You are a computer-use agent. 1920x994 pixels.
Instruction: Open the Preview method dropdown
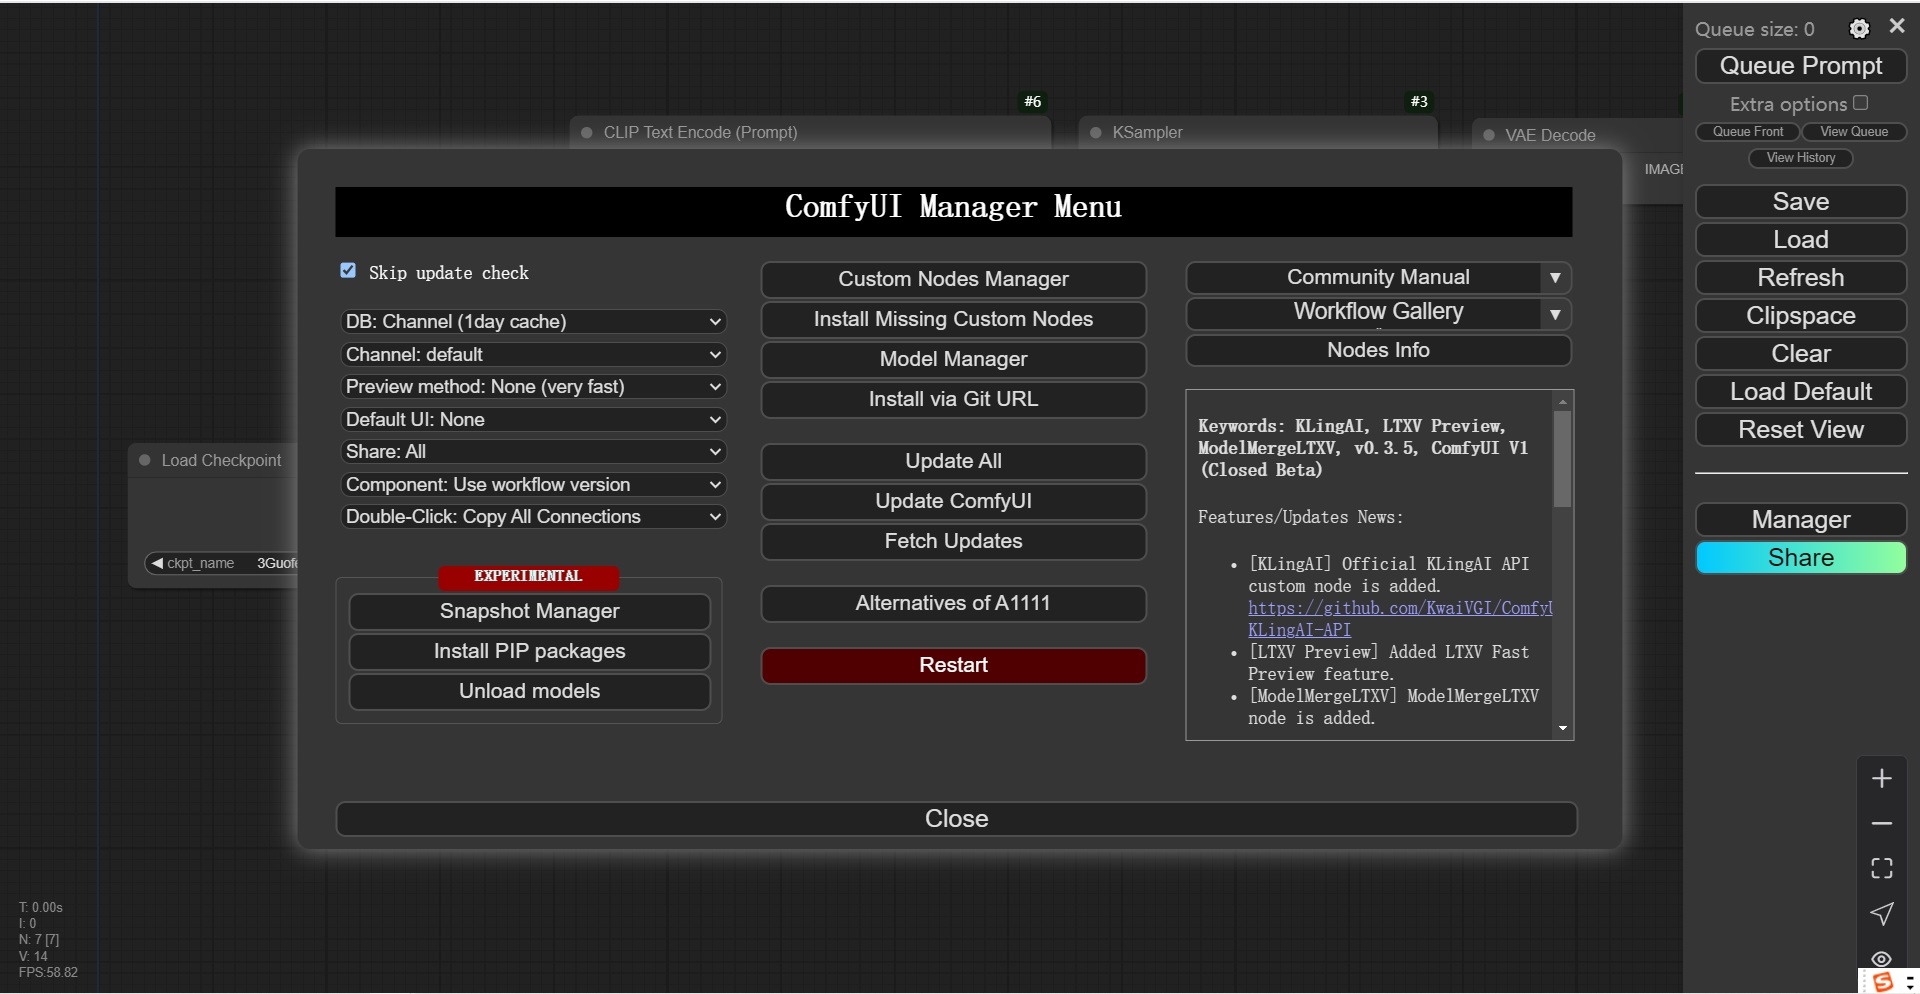(533, 387)
